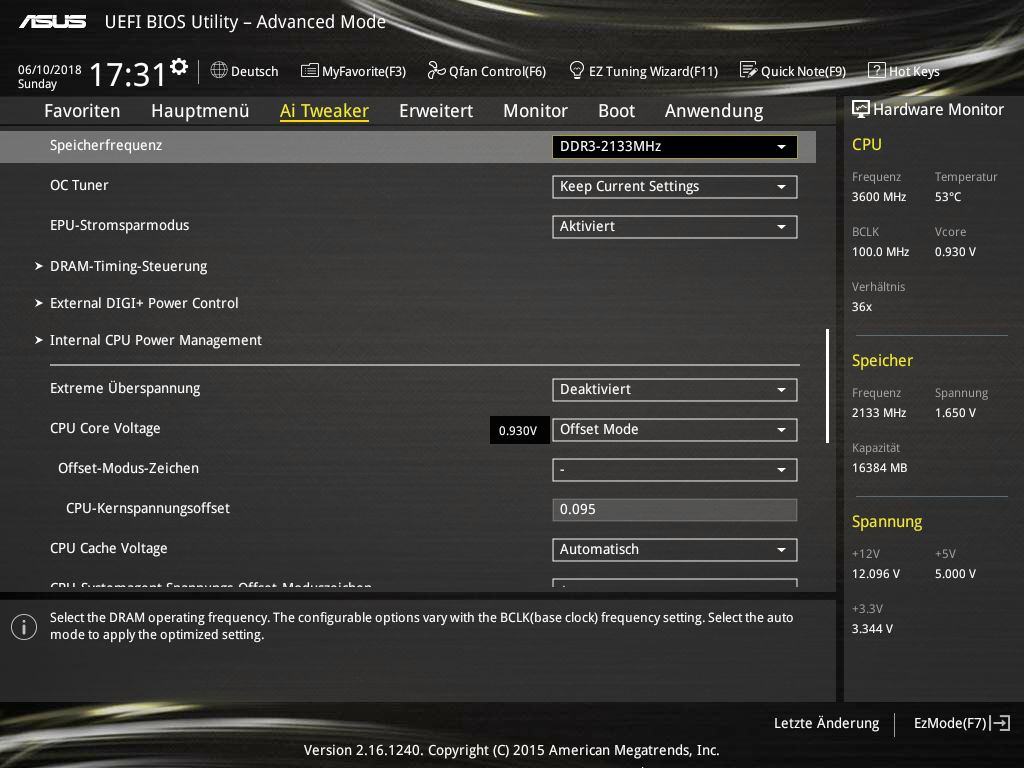Switch to the Hauptmenü tab
1024x768 pixels.
pos(200,111)
